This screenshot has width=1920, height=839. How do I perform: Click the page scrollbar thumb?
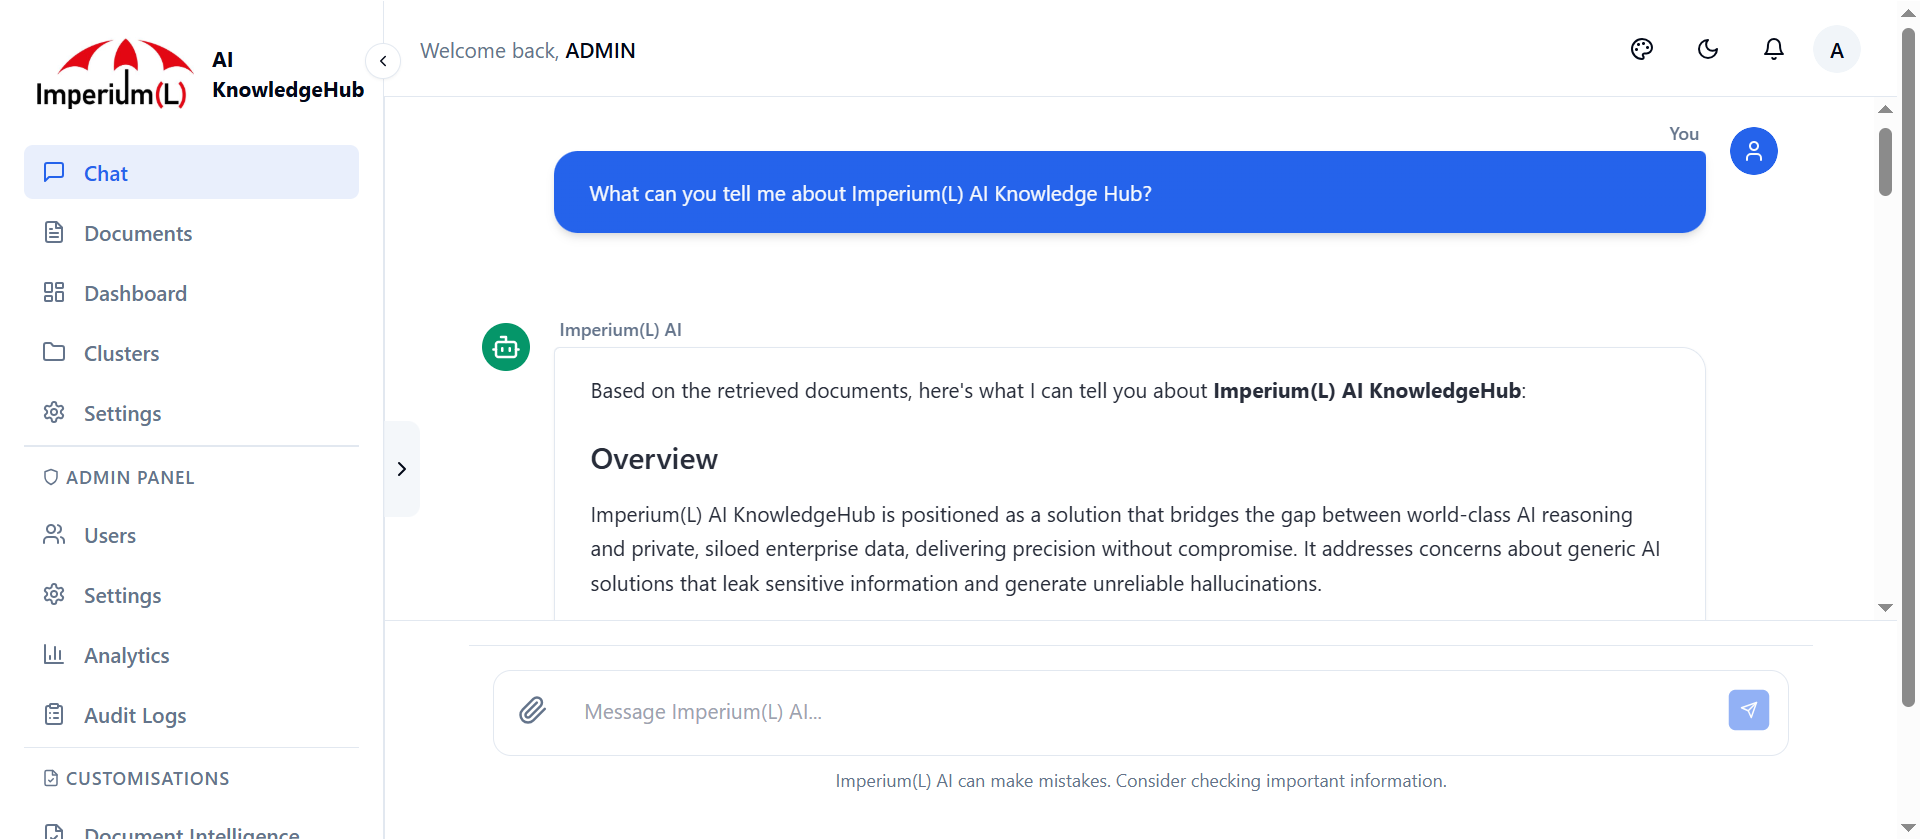1908,367
